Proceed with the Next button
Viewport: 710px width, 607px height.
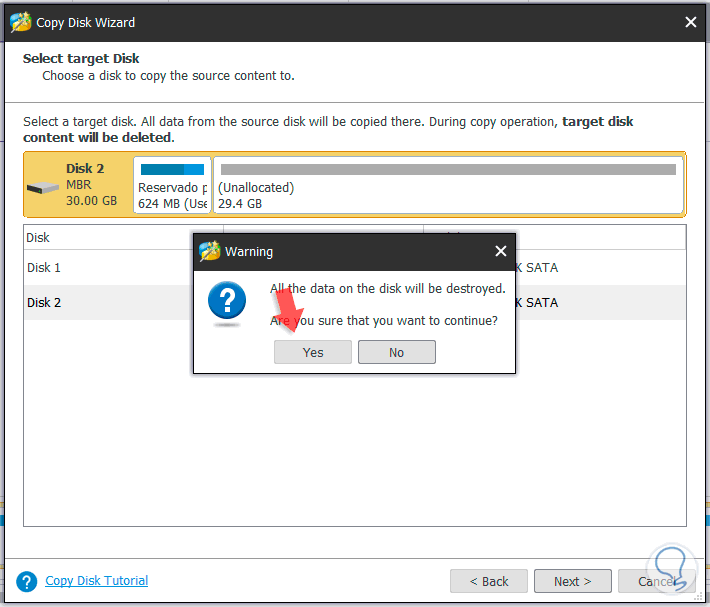572,581
